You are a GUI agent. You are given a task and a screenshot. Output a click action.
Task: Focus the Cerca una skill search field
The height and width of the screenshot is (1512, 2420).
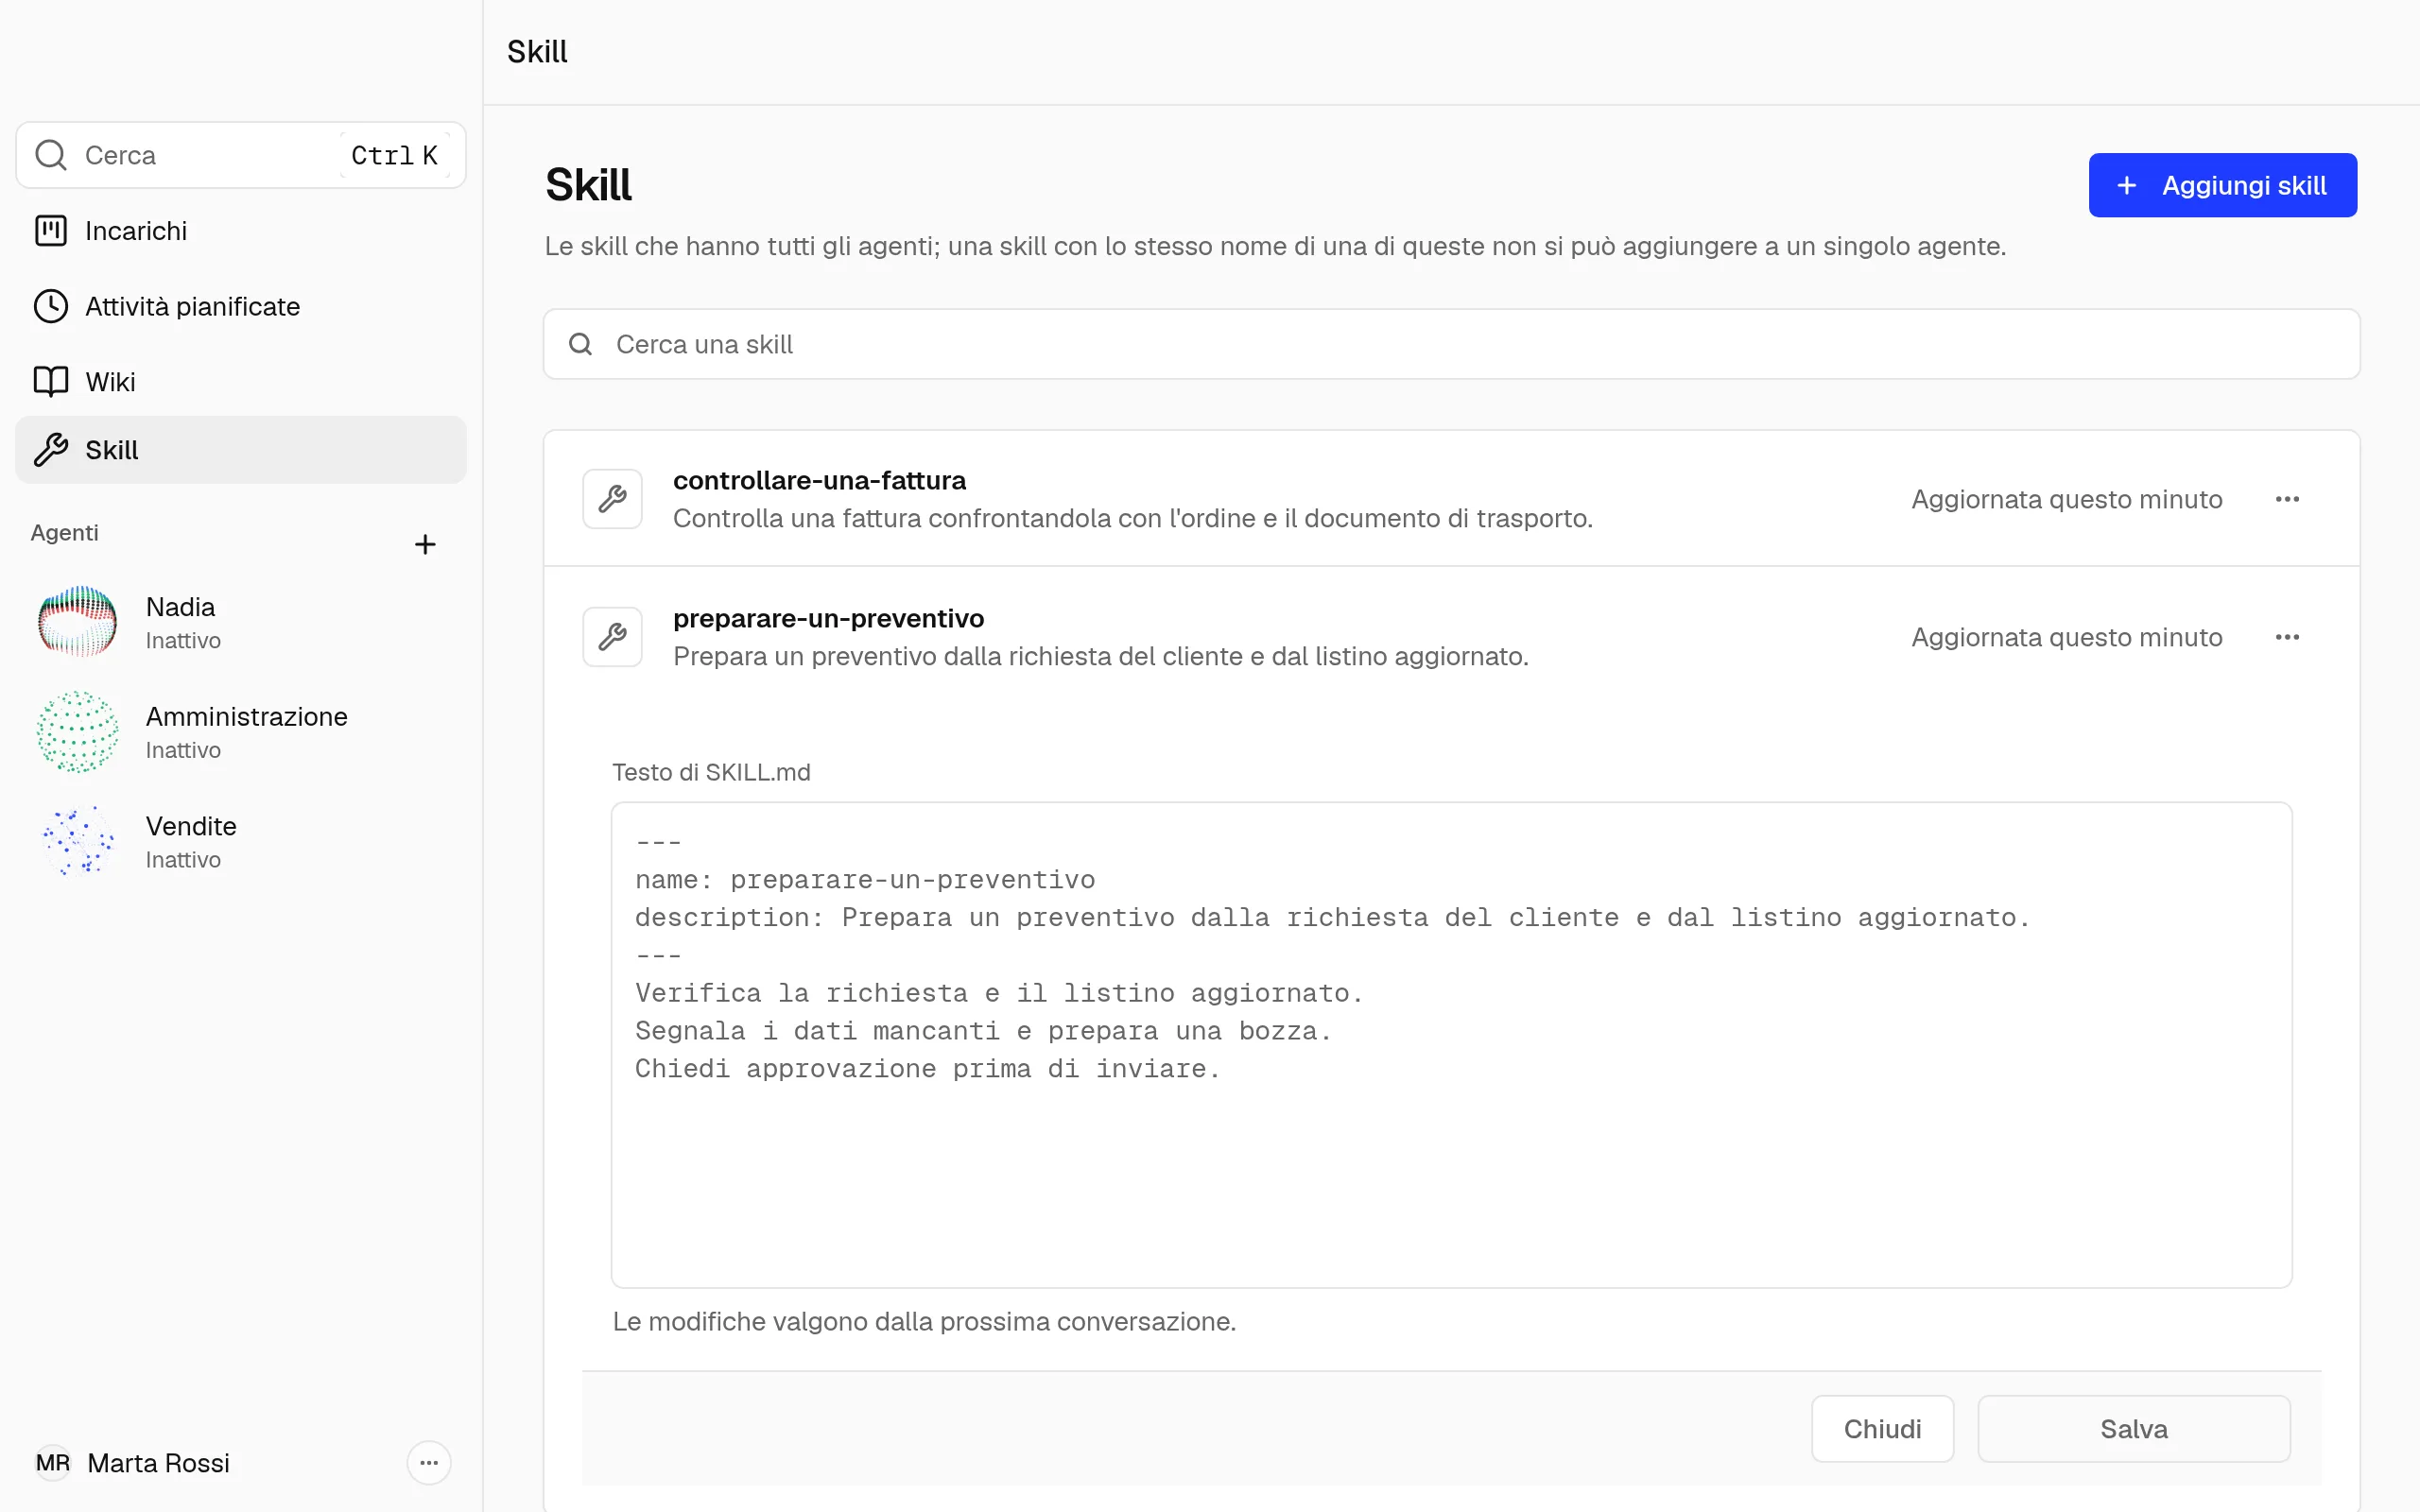click(x=1451, y=344)
